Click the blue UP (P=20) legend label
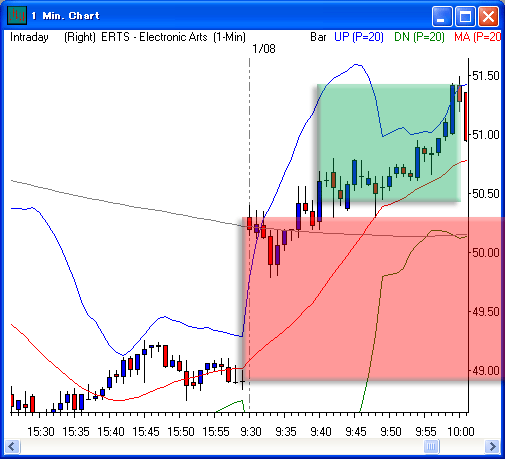505x459 pixels. pyautogui.click(x=359, y=37)
